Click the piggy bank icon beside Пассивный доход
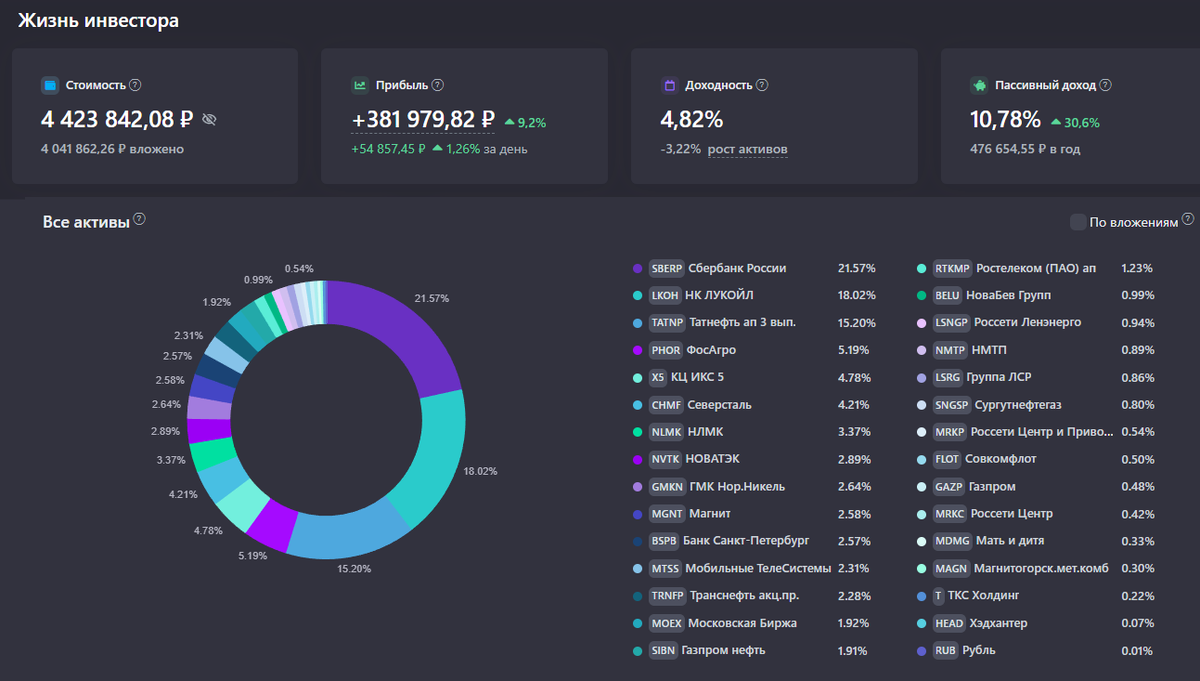The width and height of the screenshot is (1200, 681). click(x=980, y=85)
